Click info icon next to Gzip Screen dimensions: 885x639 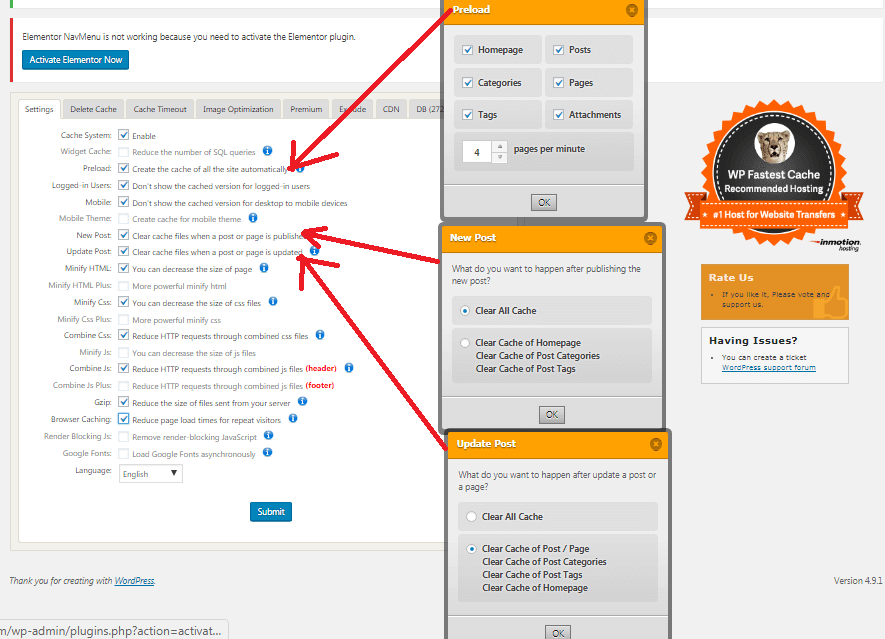302,401
